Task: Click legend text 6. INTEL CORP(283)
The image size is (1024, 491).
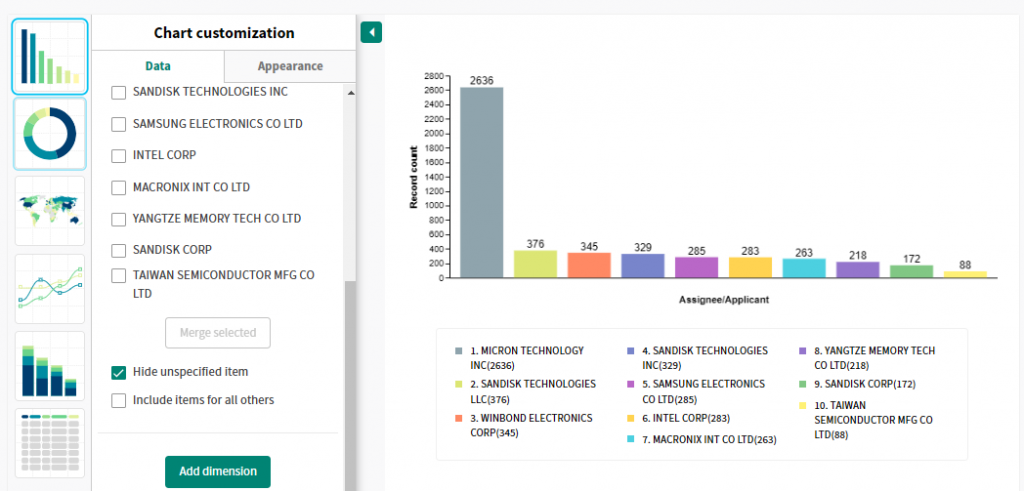Action: pos(686,419)
